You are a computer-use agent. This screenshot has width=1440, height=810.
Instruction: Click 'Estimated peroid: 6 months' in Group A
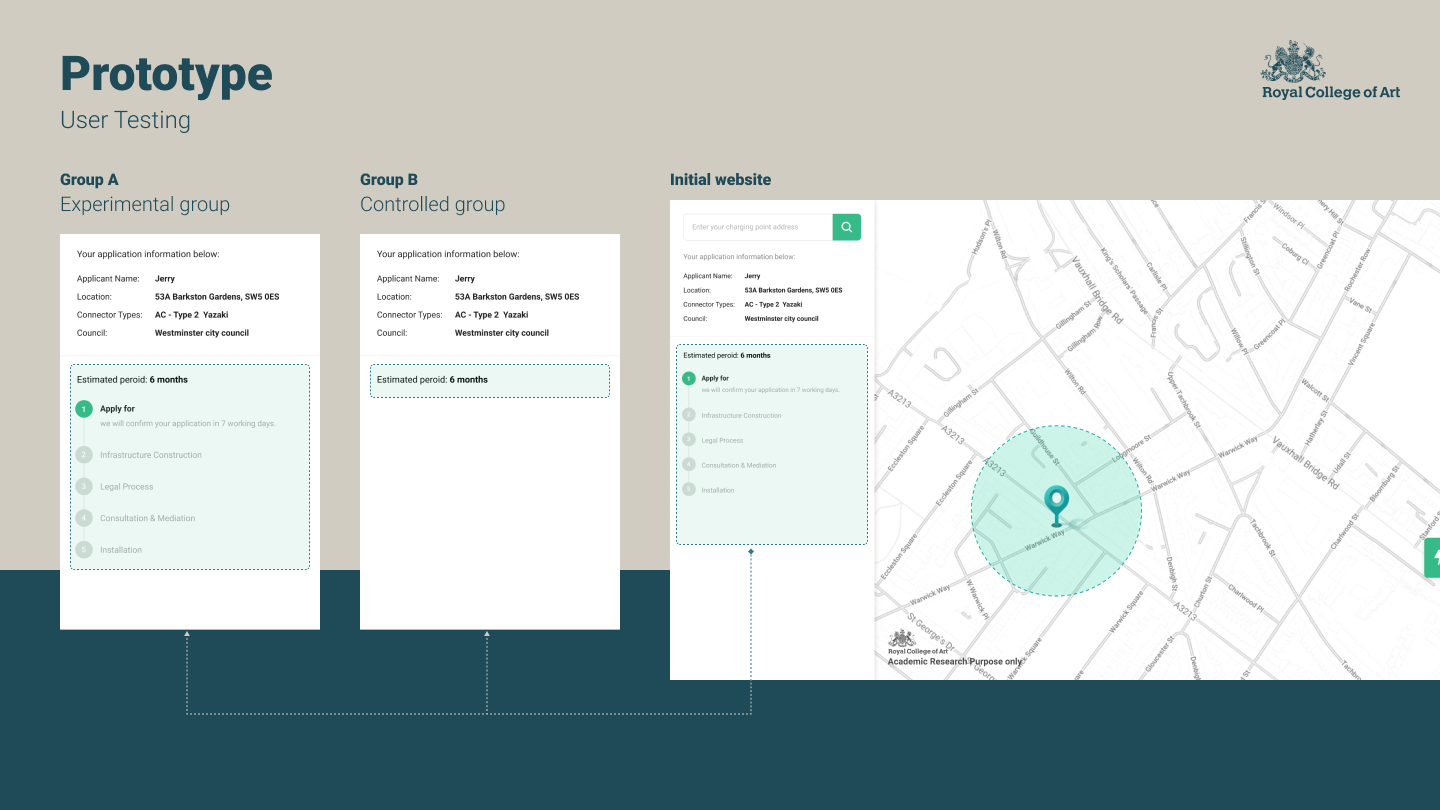[x=132, y=380]
